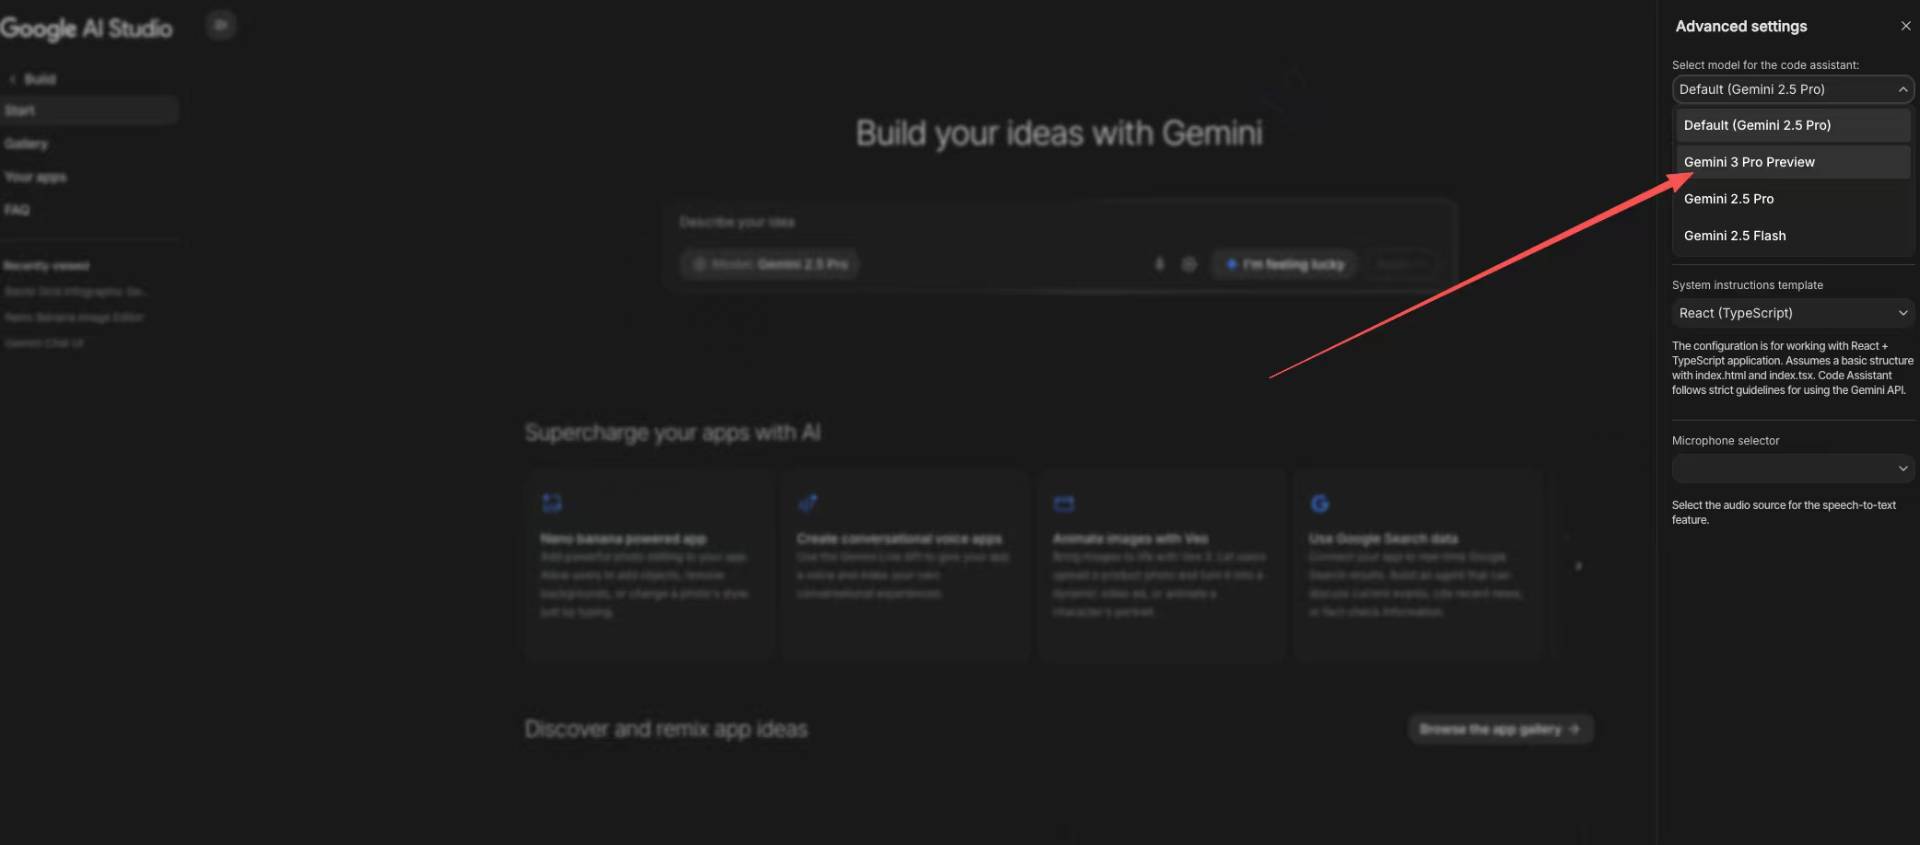Screen dimensions: 1920x845
Task: Open the first recently viewed app
Action: click(x=76, y=291)
